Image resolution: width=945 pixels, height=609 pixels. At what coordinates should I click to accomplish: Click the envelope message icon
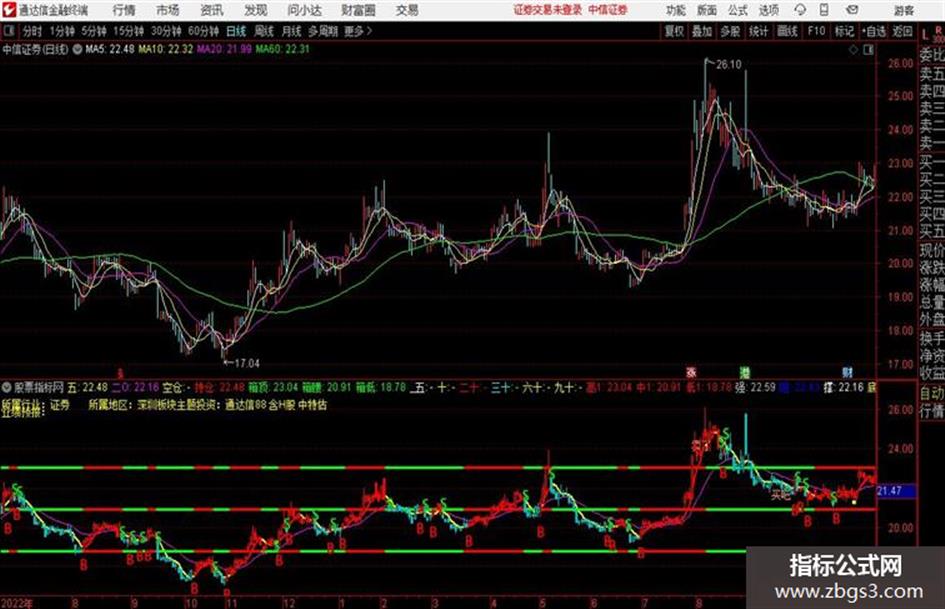(x=852, y=10)
